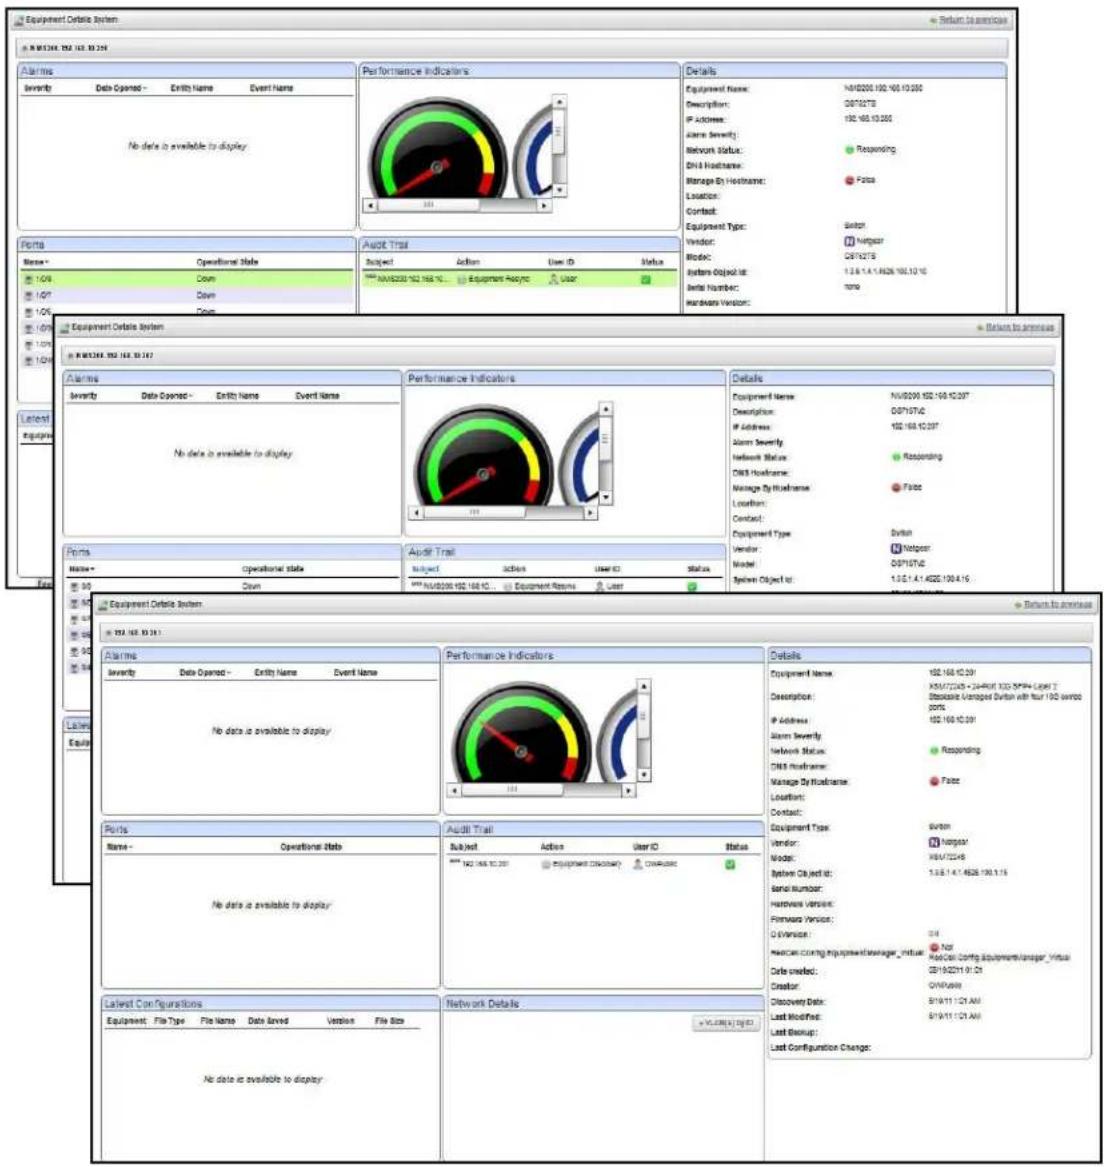Click 'Return to previous' link in front window
The width and height of the screenshot is (1104, 1167).
tap(1058, 604)
